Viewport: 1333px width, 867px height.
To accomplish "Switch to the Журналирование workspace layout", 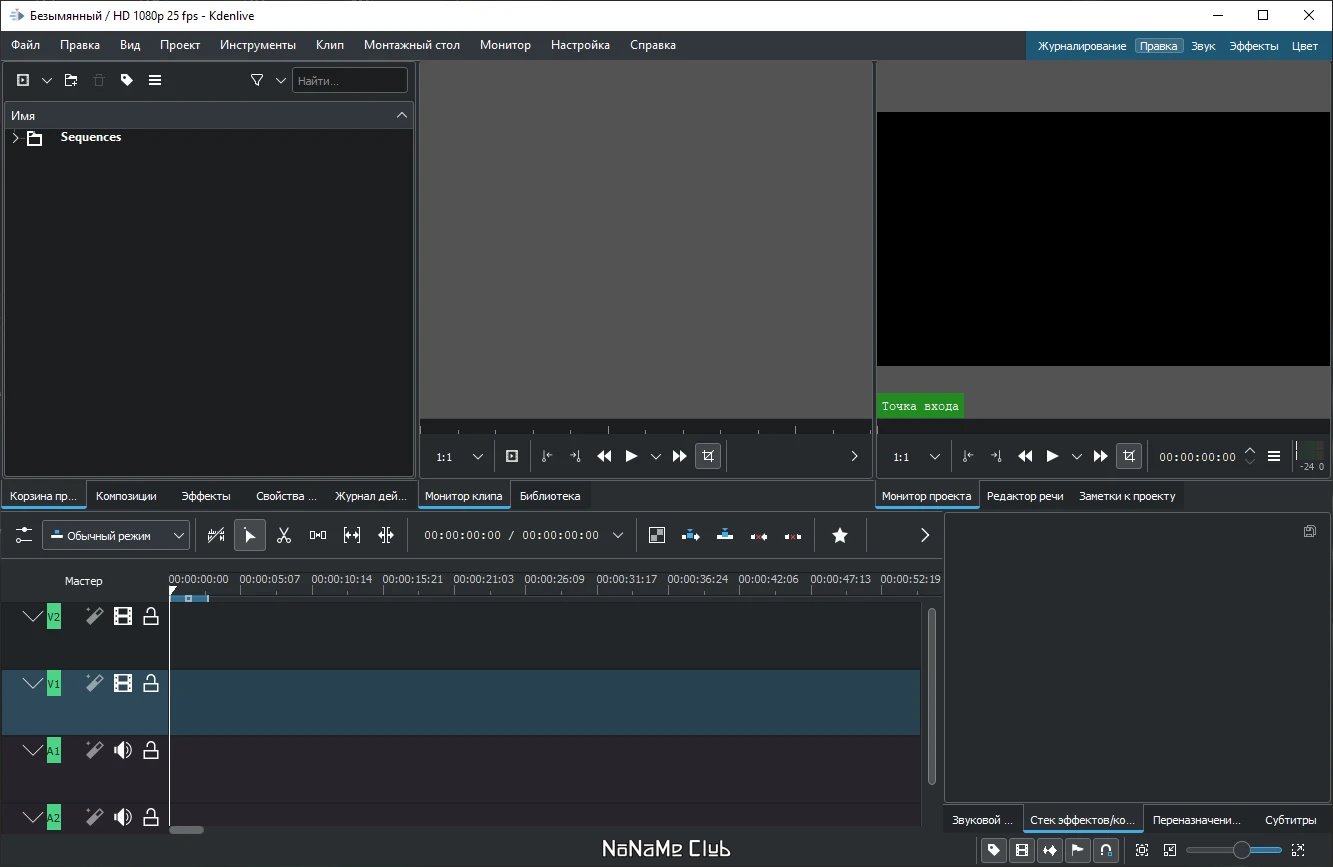I will pos(1081,46).
